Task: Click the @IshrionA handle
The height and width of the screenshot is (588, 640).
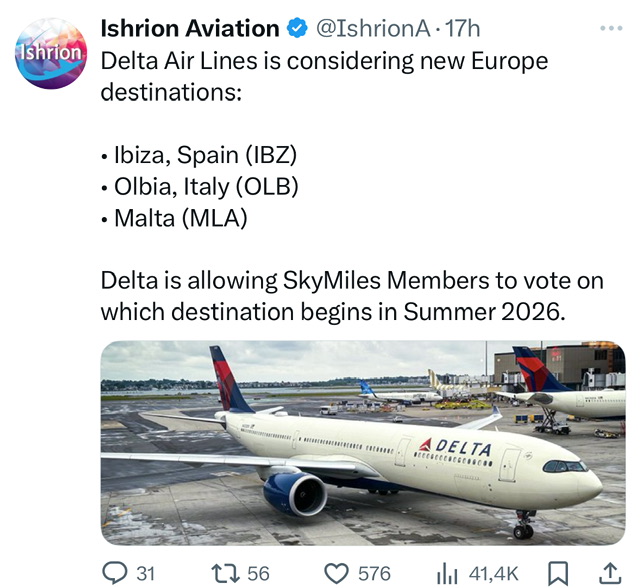Action: [377, 29]
